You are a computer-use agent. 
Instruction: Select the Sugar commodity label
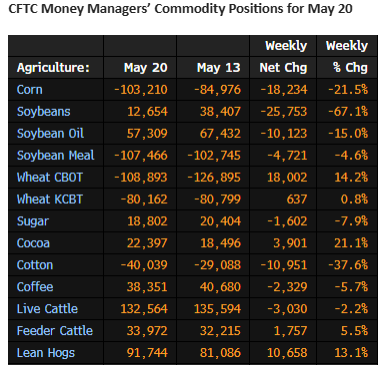tap(33, 221)
